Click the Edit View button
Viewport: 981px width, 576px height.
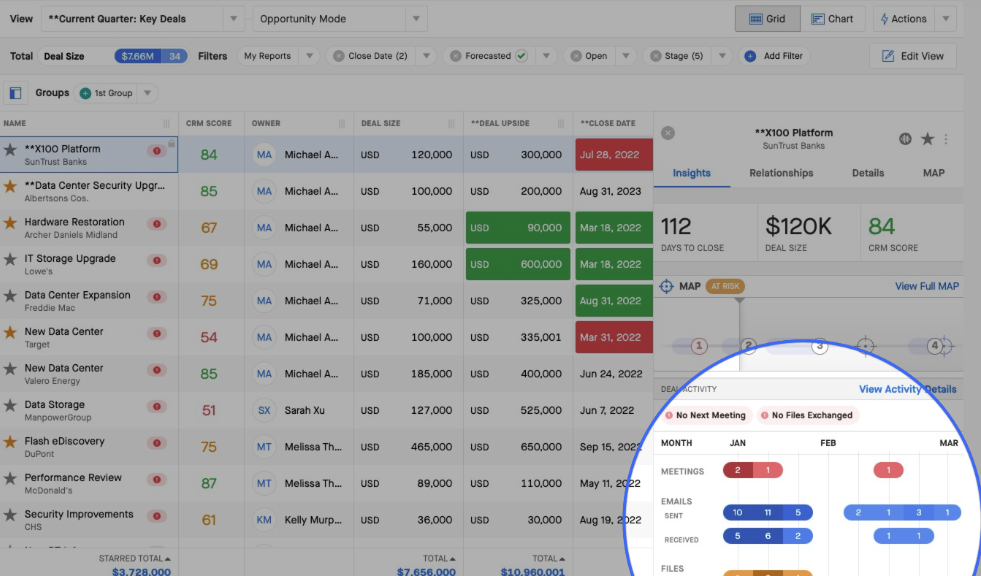click(913, 56)
